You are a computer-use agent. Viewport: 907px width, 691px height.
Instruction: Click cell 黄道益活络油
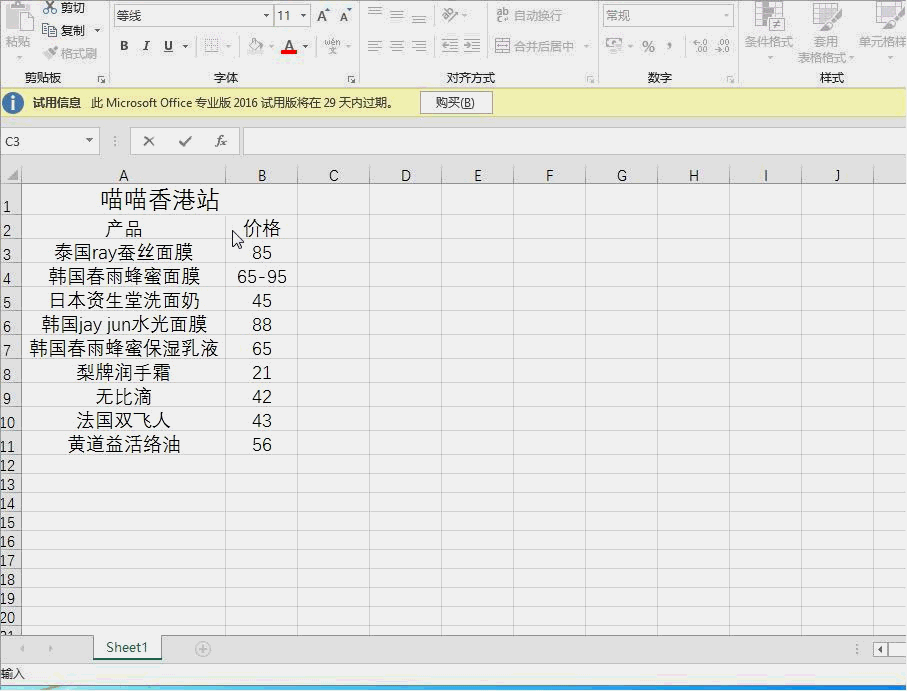(x=124, y=444)
